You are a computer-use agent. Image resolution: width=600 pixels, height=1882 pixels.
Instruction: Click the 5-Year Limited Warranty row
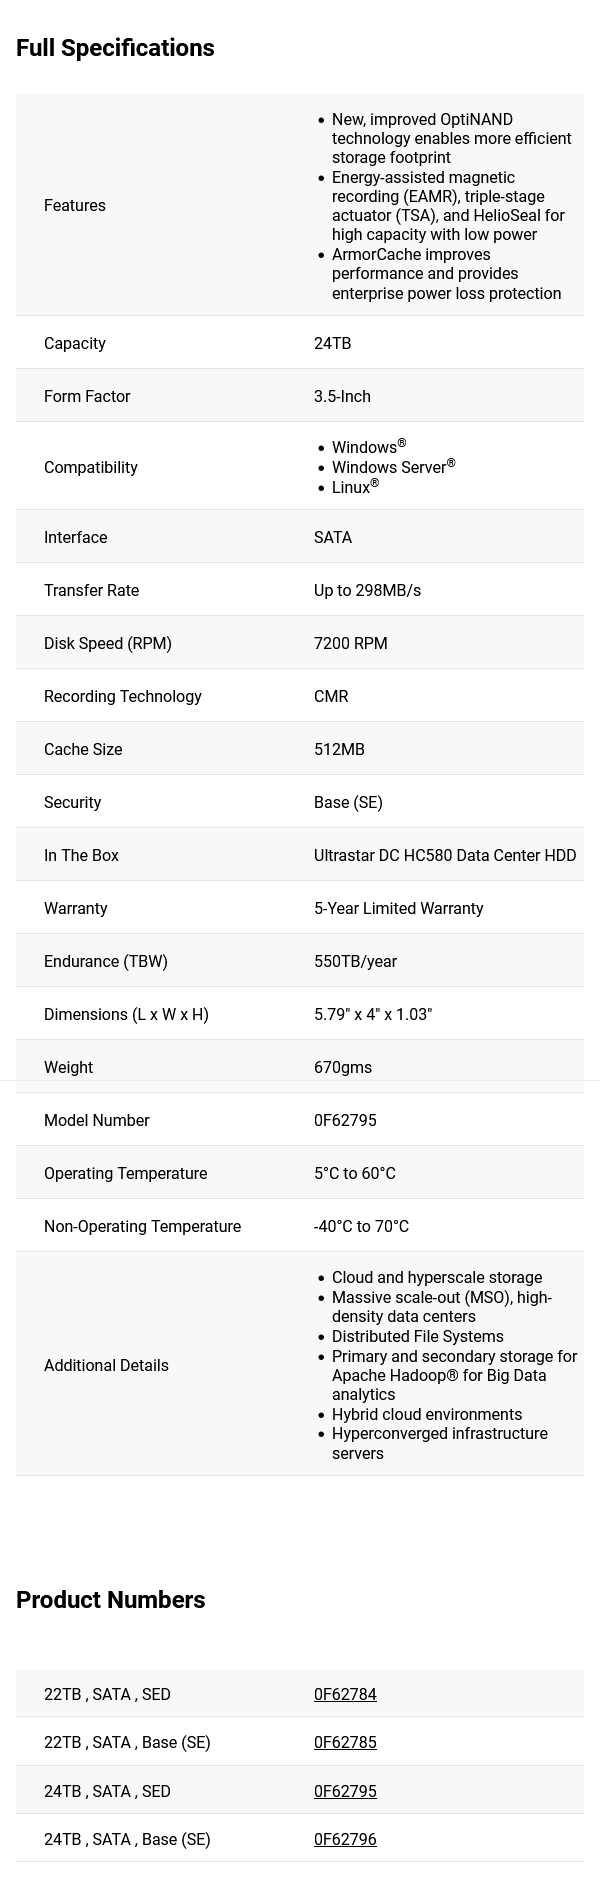point(300,908)
